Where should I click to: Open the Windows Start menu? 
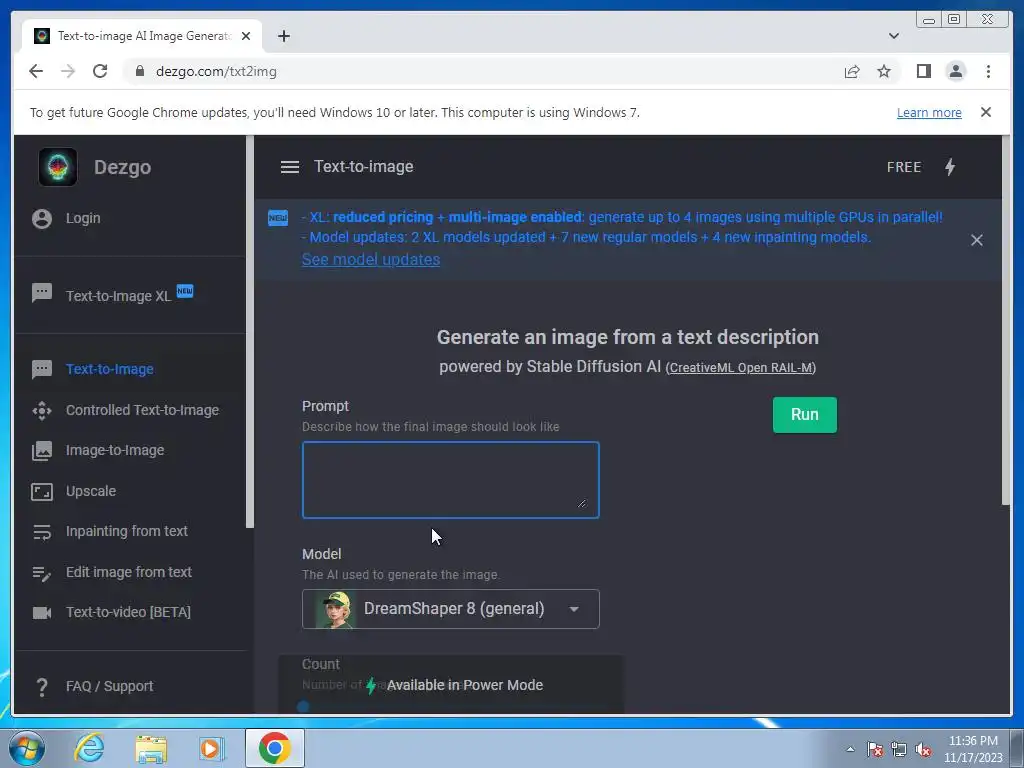27,748
